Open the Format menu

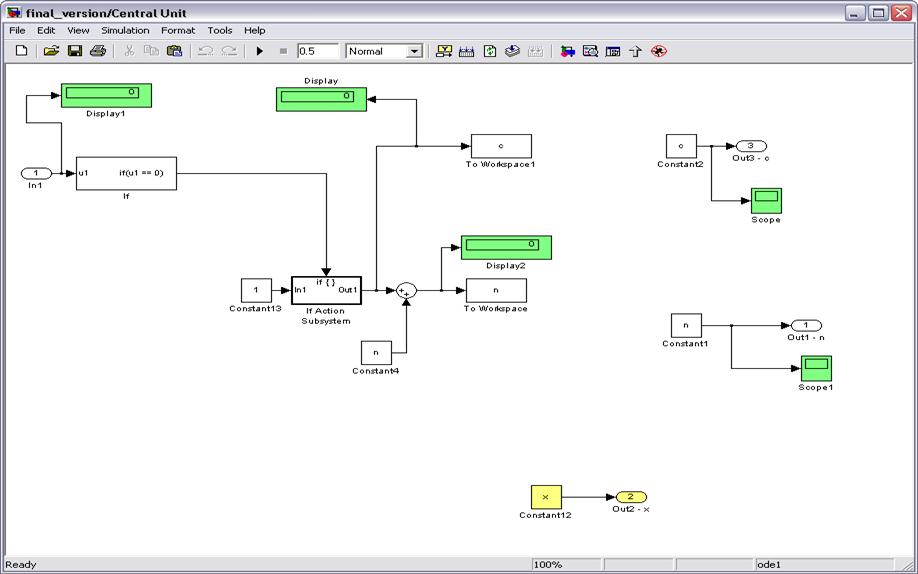(178, 30)
